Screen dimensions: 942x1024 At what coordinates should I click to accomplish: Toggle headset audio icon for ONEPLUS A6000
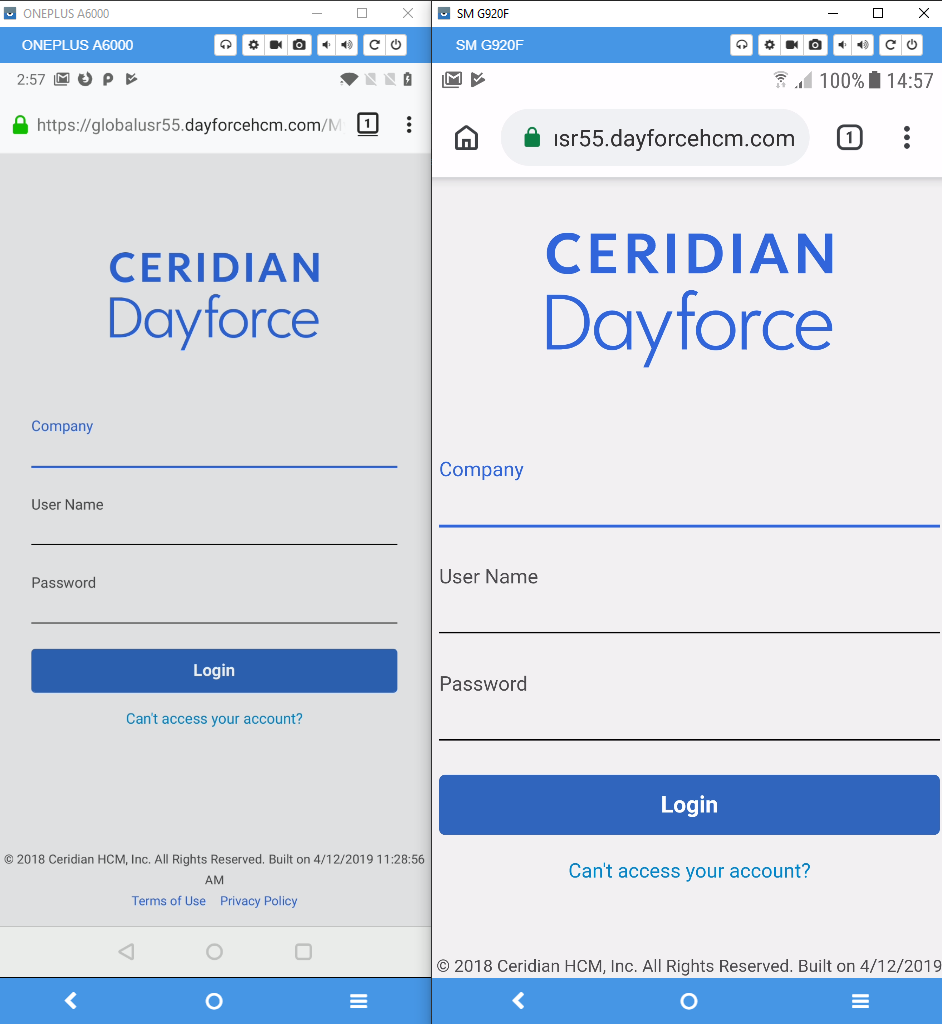[x=225, y=45]
